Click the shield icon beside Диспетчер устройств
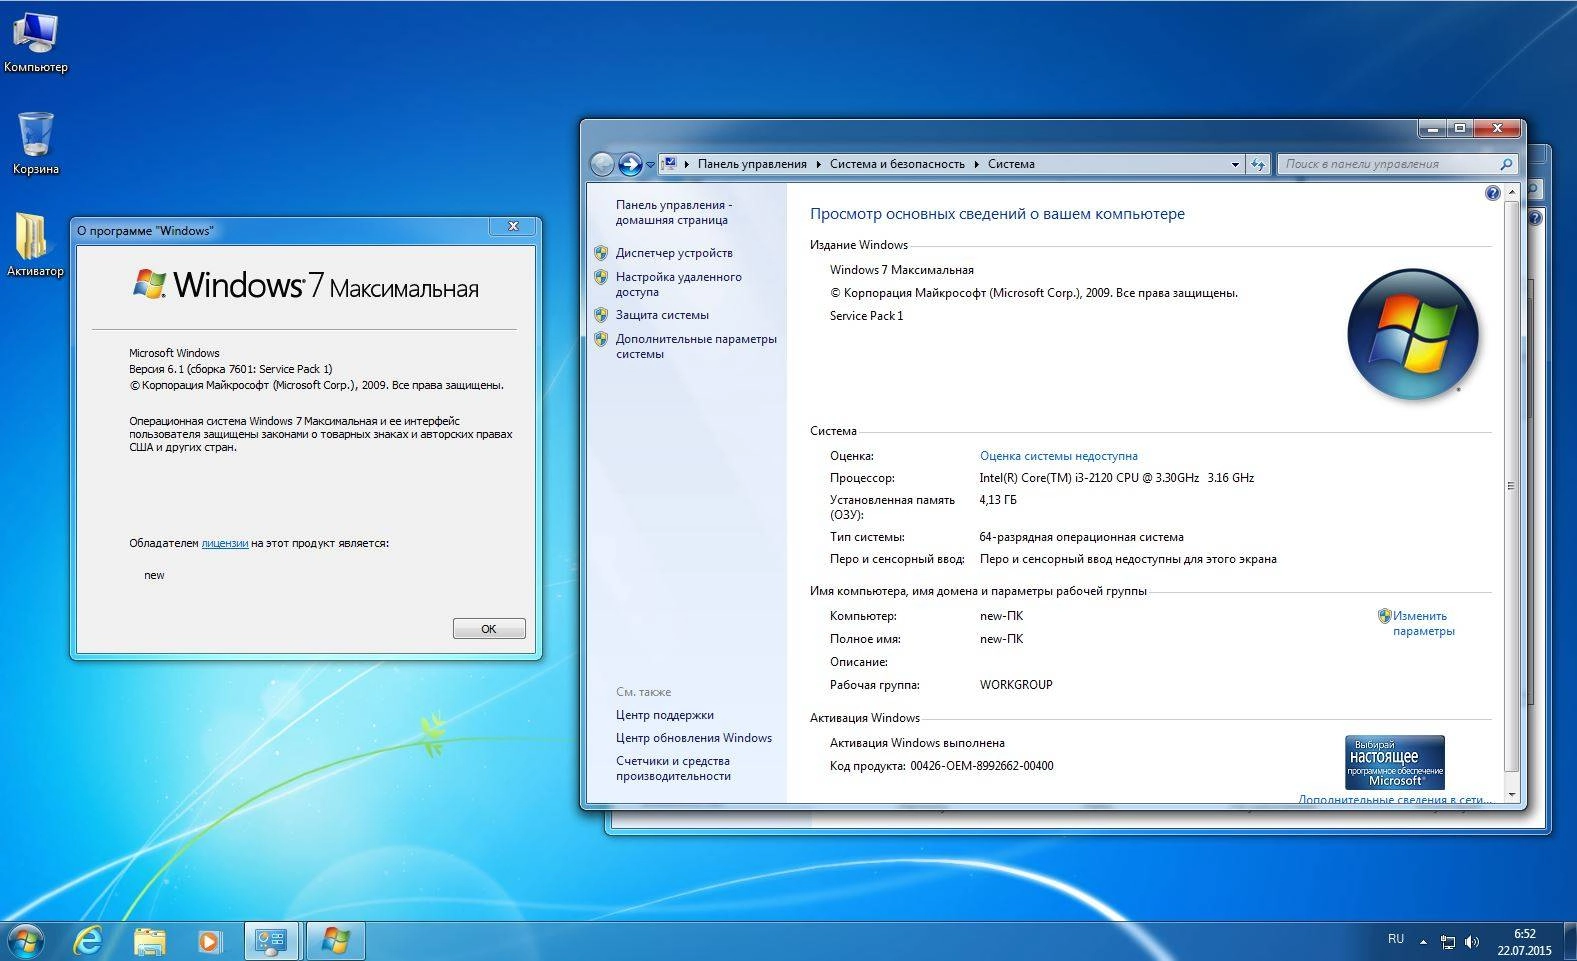 tap(601, 253)
